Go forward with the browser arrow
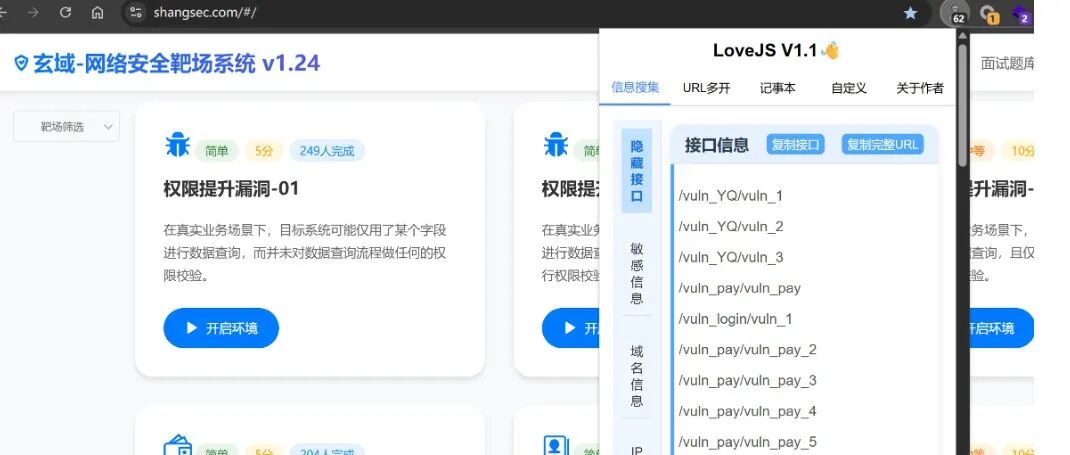 pyautogui.click(x=33, y=12)
